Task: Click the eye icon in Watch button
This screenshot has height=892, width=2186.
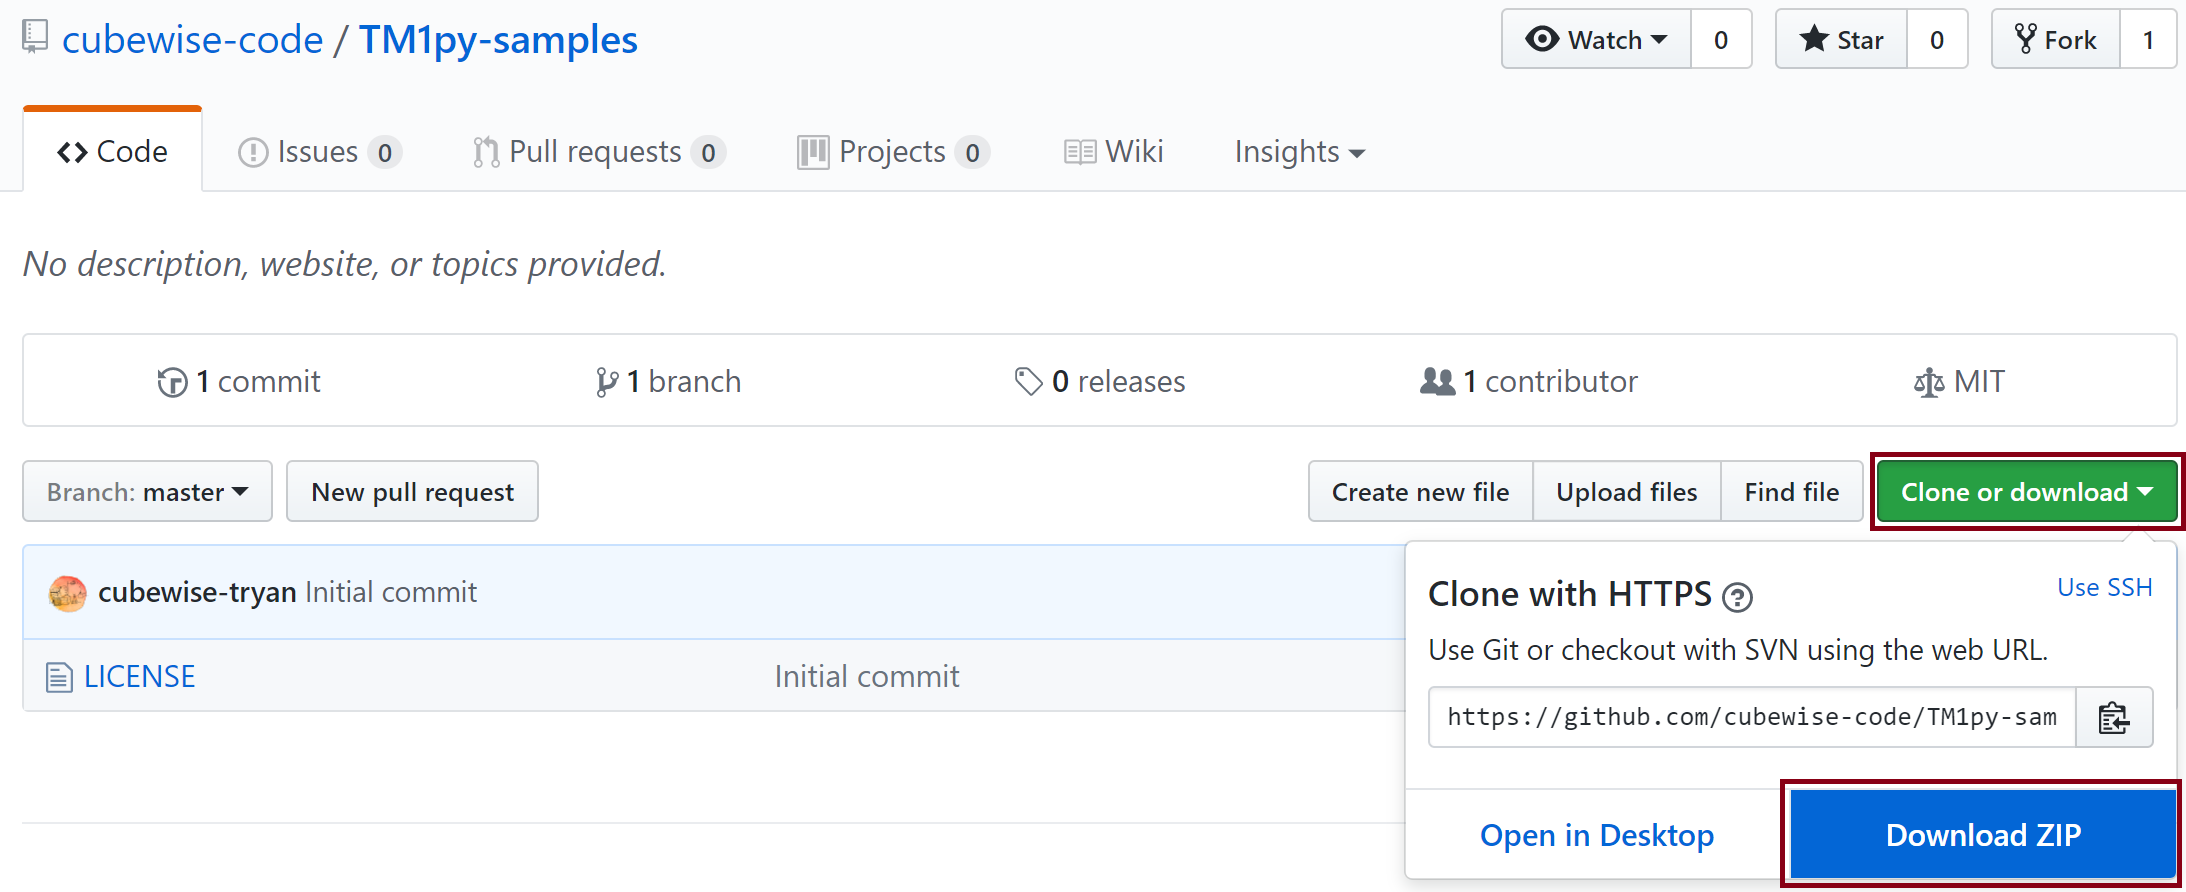Action: tap(1542, 39)
